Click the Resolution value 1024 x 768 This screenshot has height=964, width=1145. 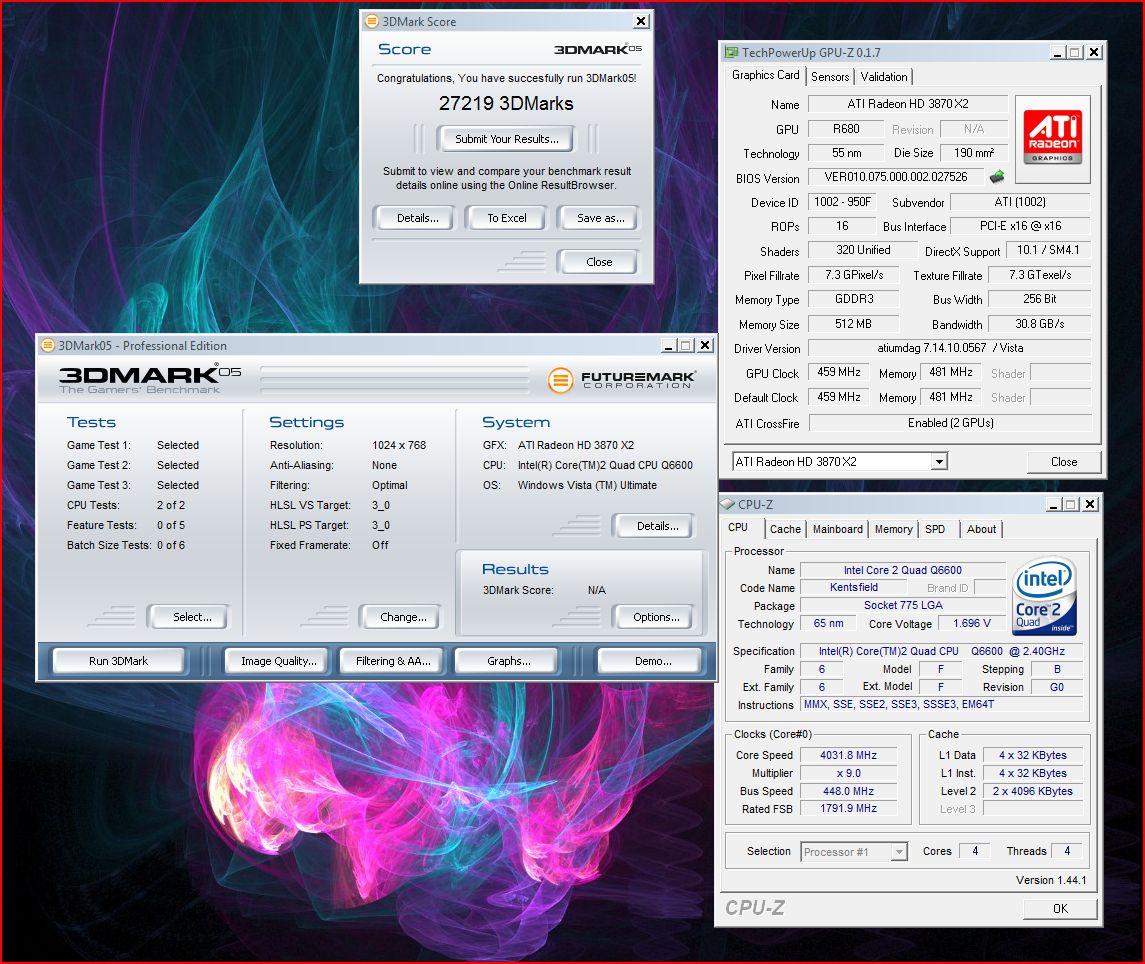pos(399,445)
